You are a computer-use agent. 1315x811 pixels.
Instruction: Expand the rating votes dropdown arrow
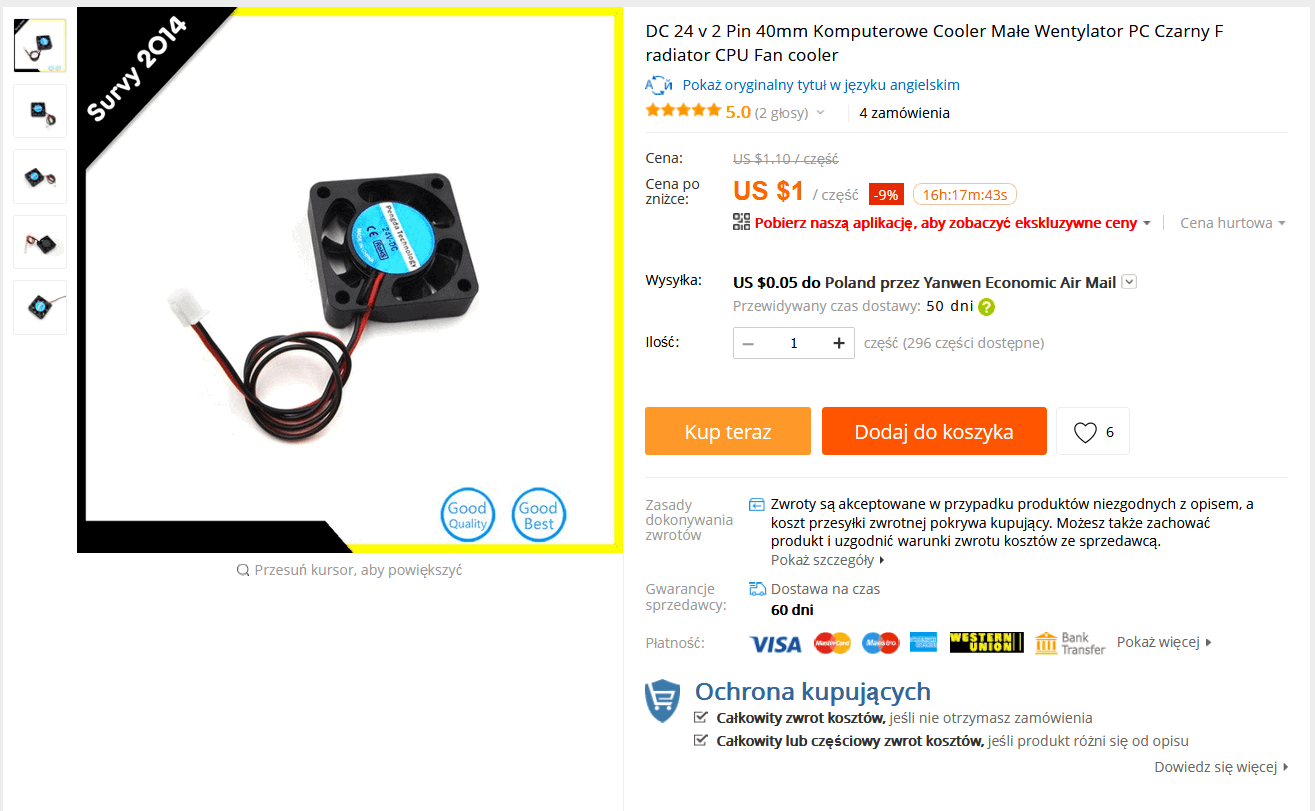point(820,113)
